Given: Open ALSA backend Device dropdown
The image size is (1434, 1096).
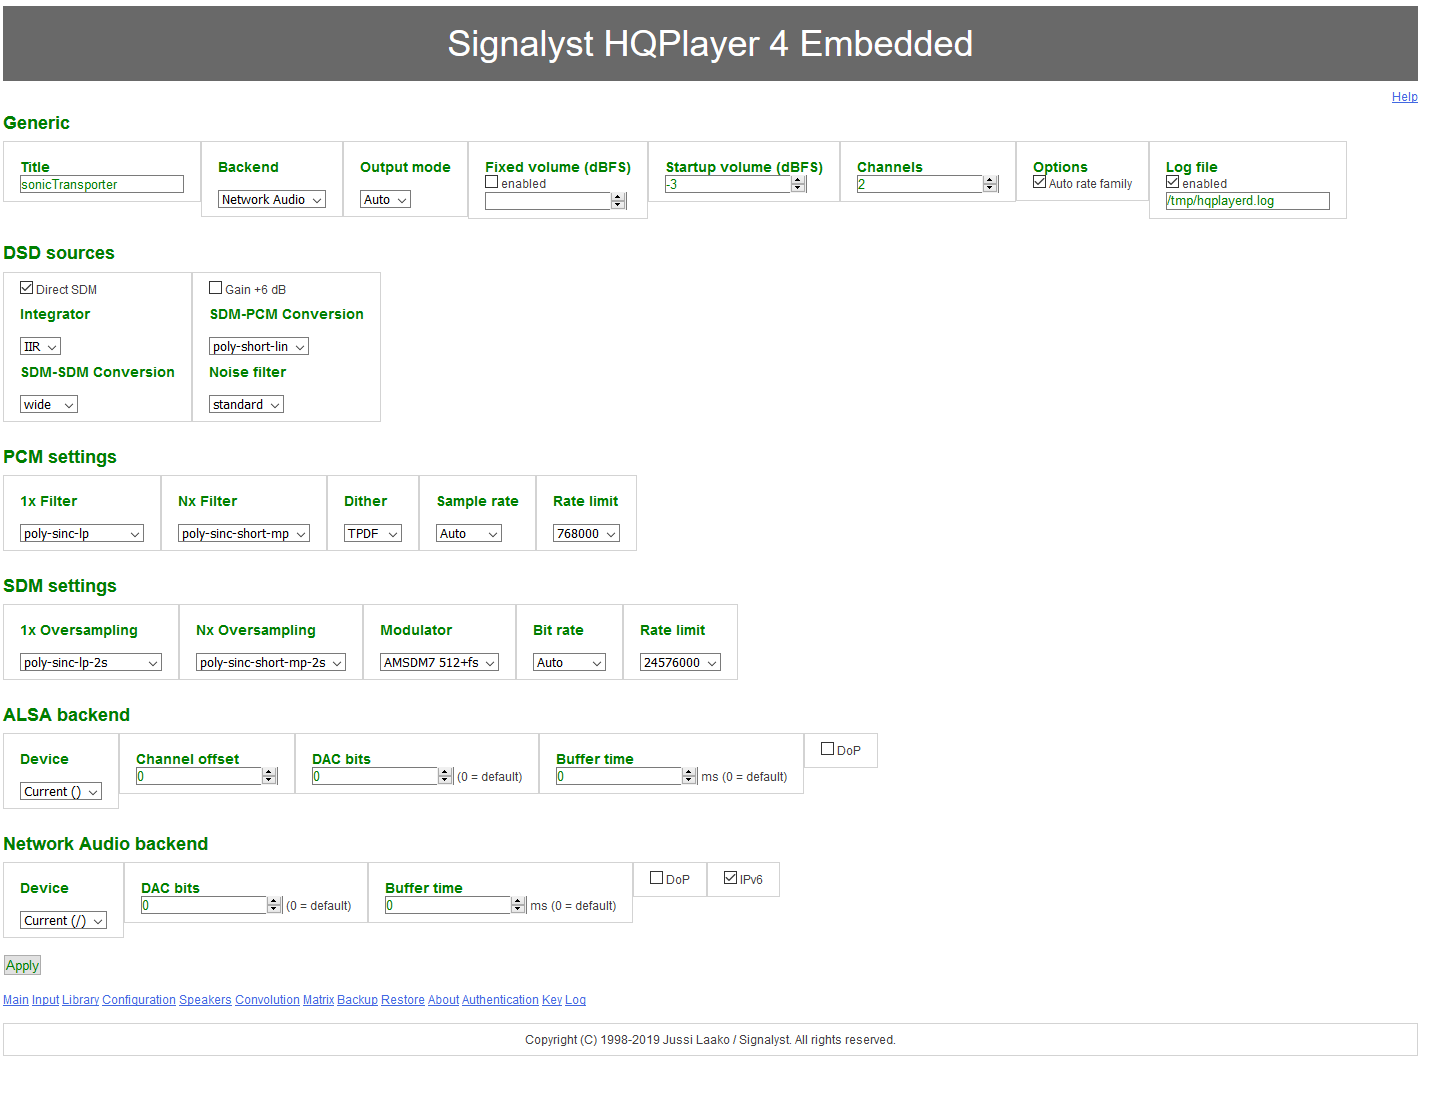Looking at the screenshot, I should click(61, 792).
